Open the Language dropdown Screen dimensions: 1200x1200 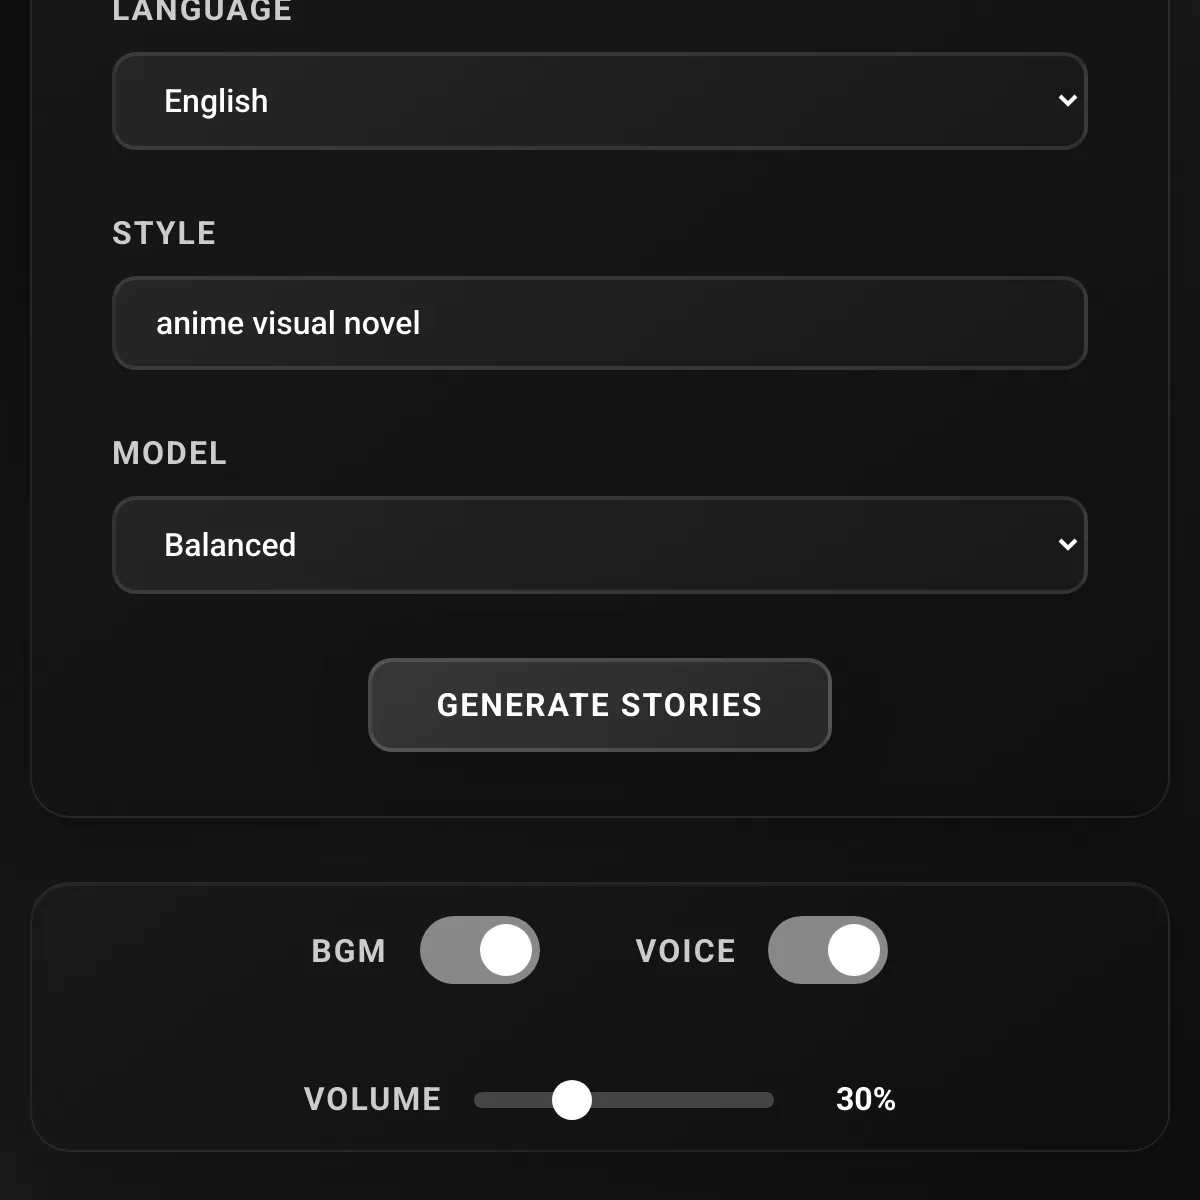[600, 101]
